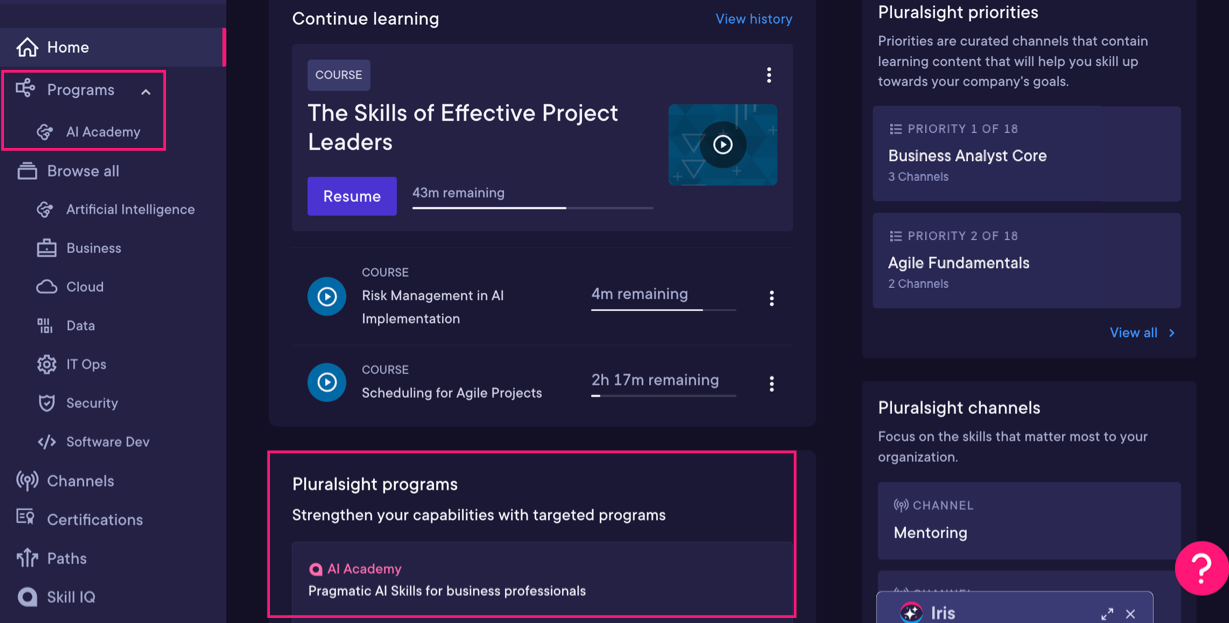Click the 43m remaining progress bar

532,208
